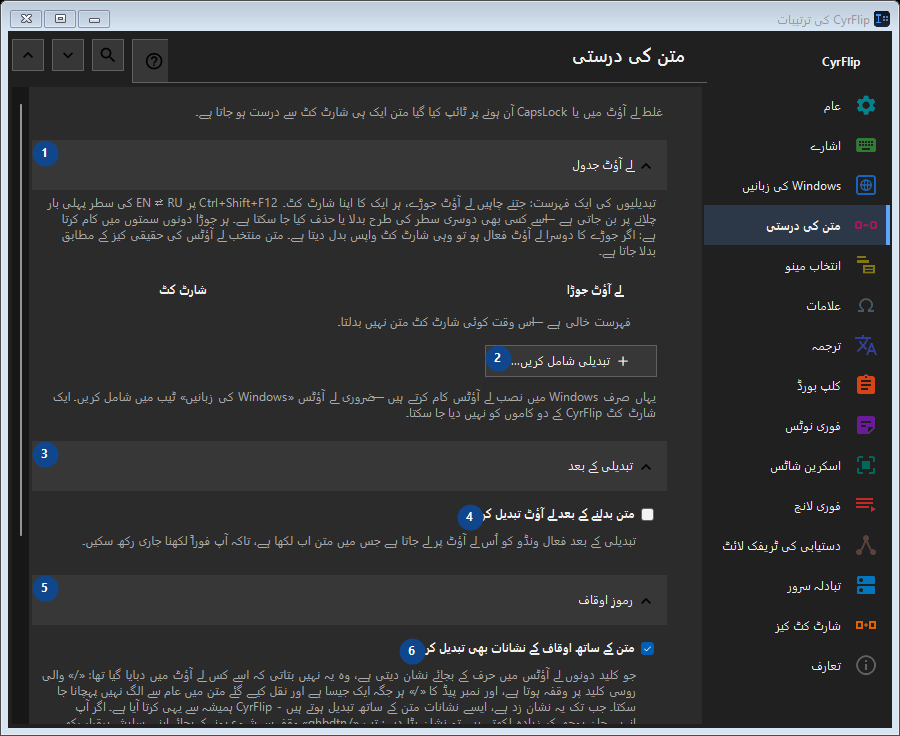
Task: Open the اشارے page
Action: pos(797,145)
